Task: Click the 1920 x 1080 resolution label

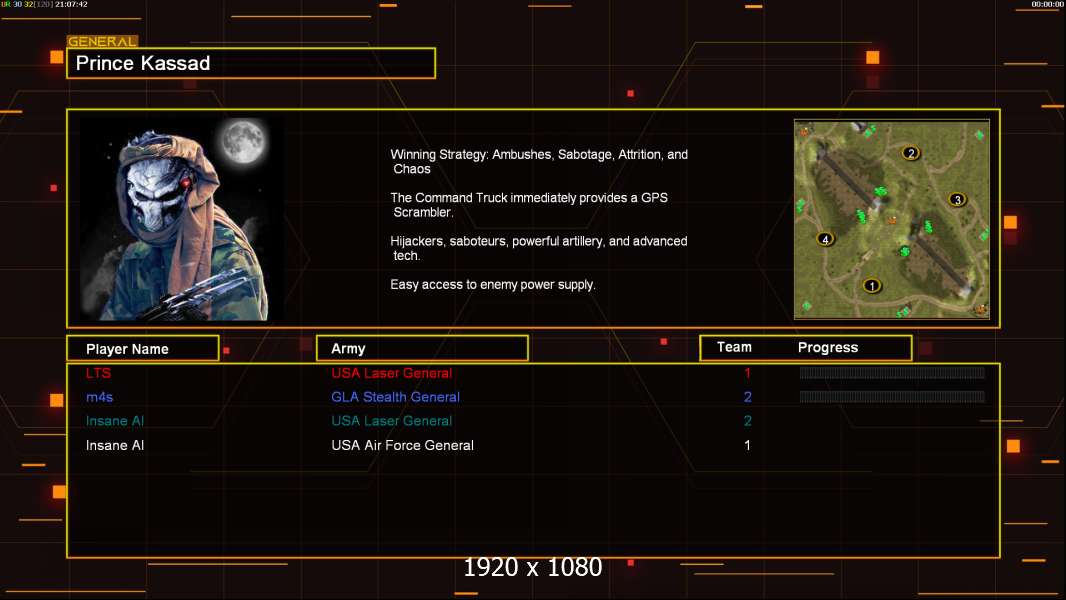Action: 532,567
